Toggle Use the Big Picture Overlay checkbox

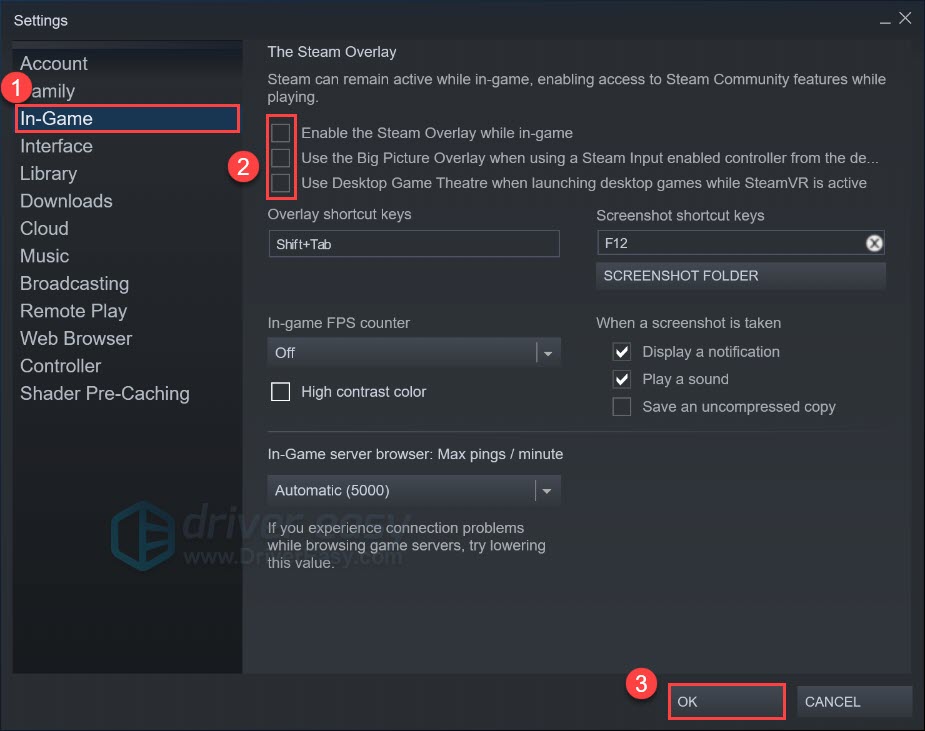tap(281, 158)
